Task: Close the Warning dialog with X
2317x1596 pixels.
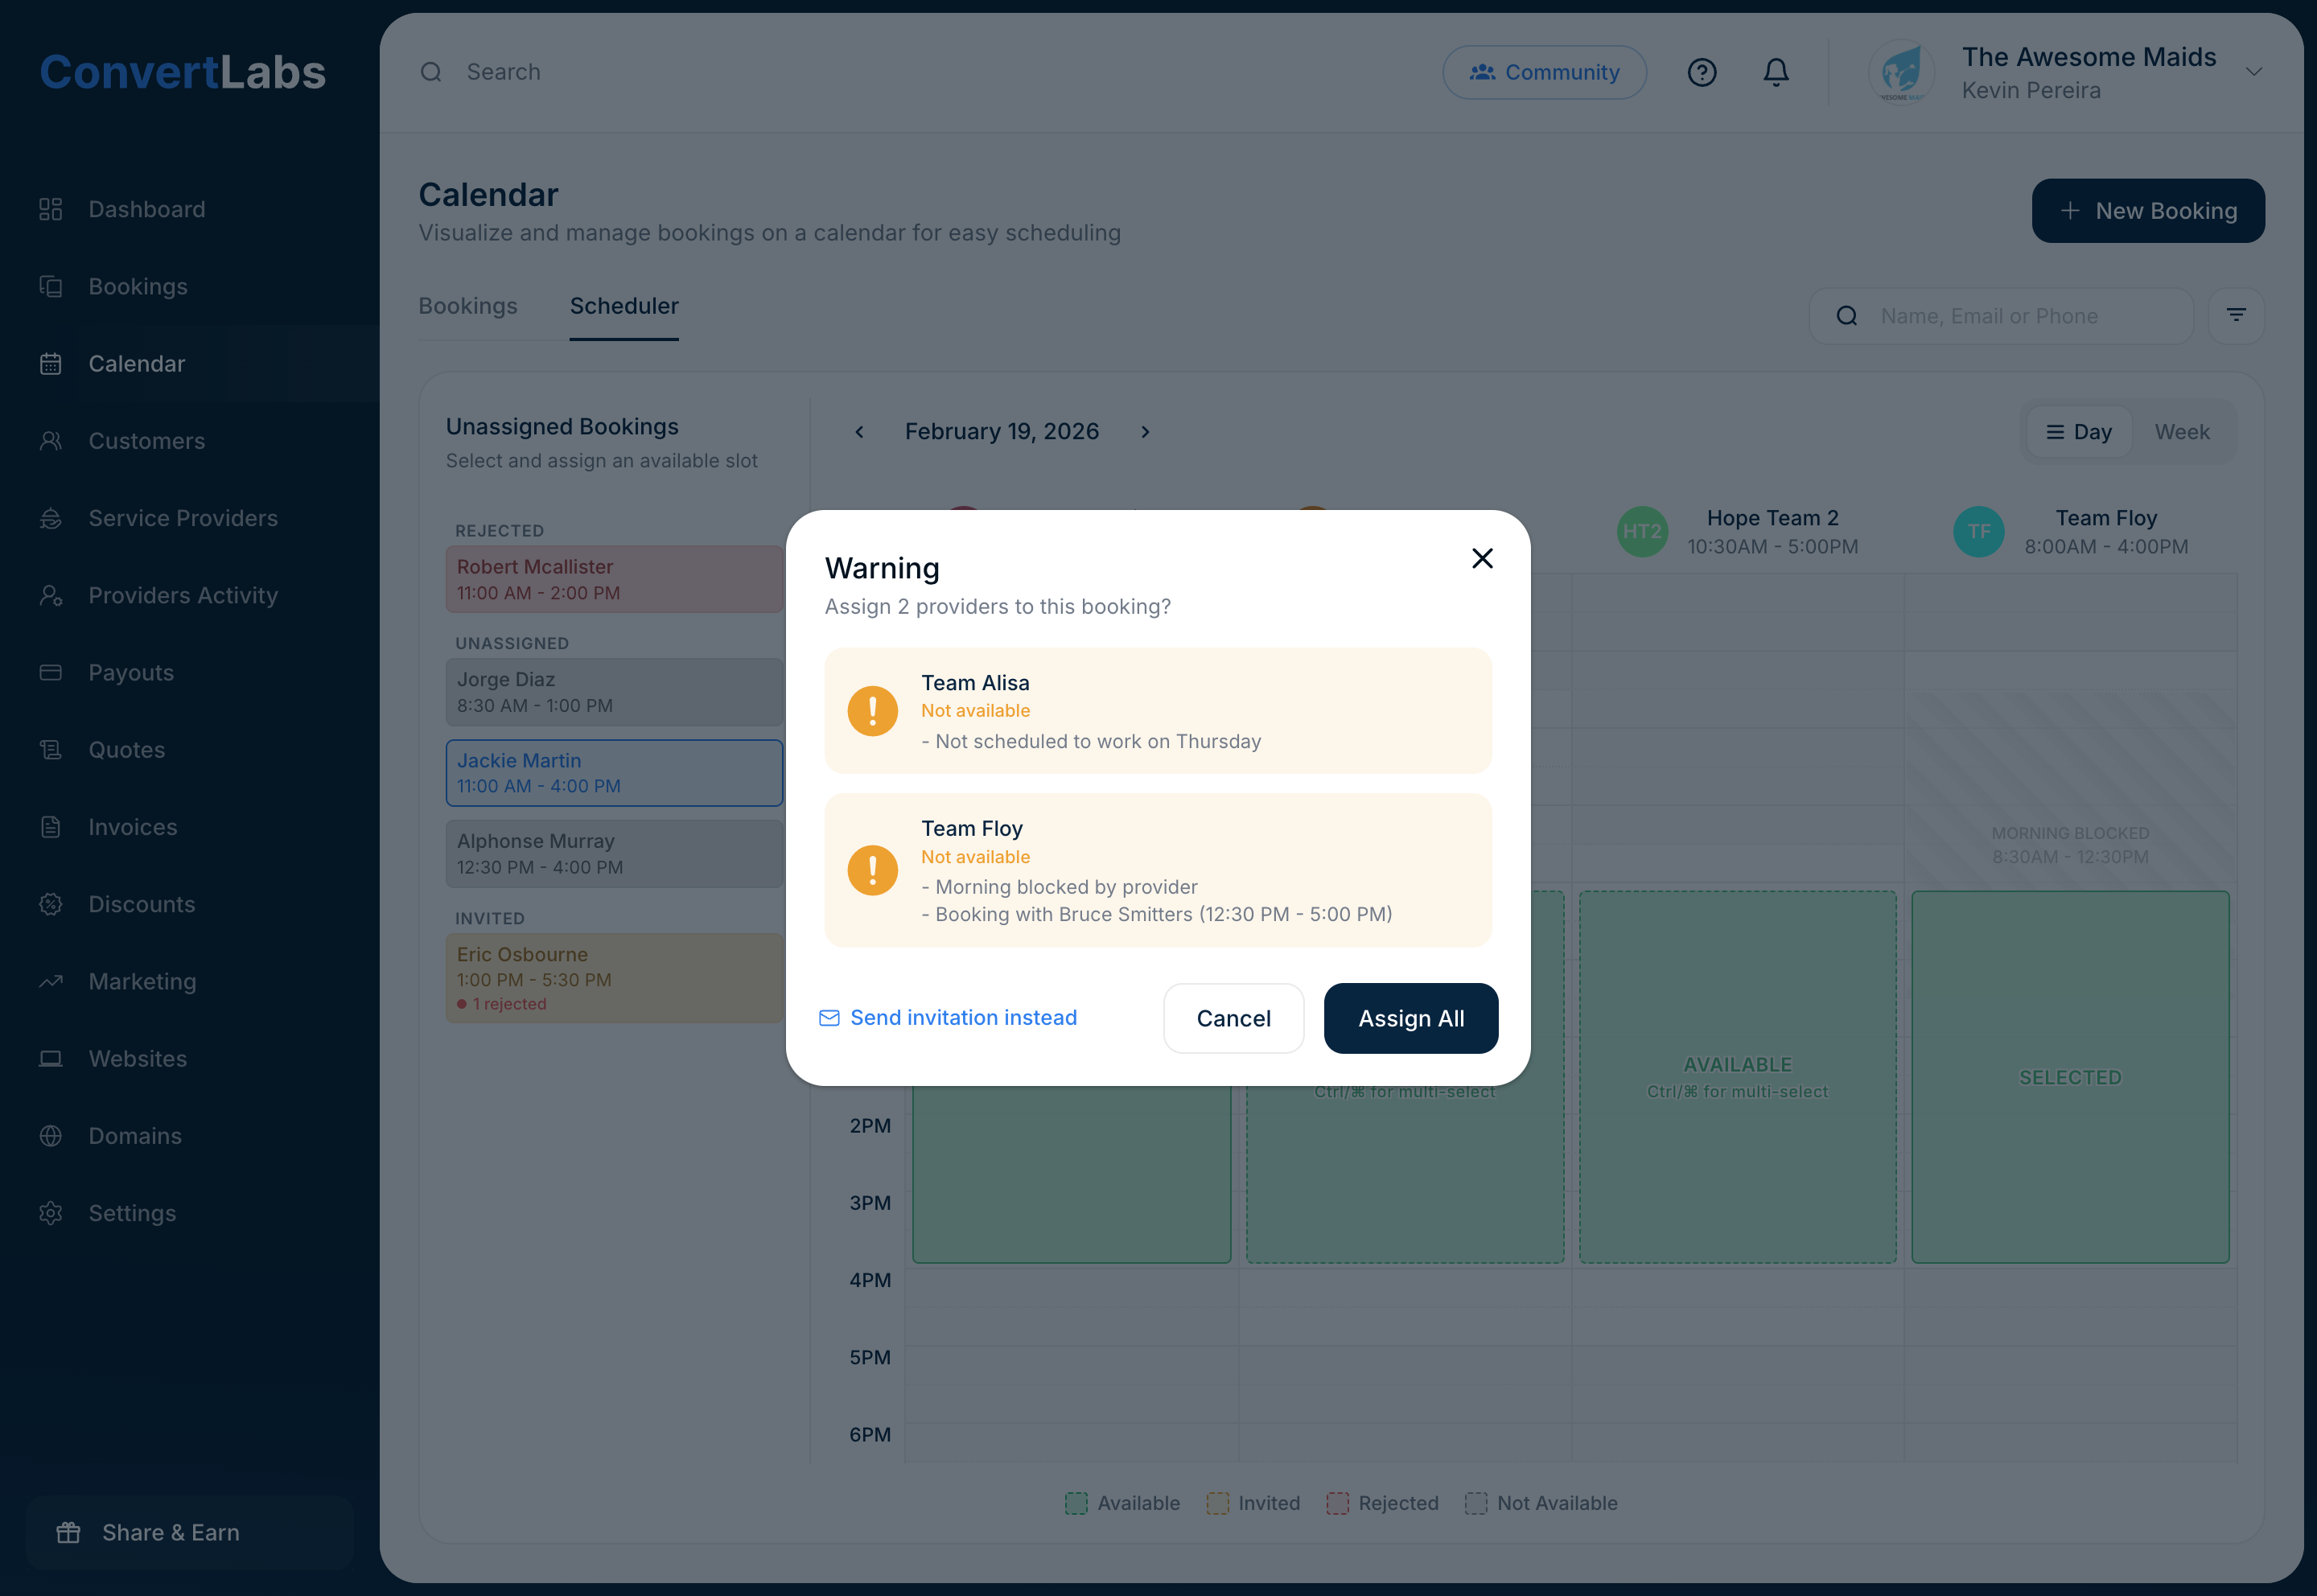Action: click(x=1482, y=558)
